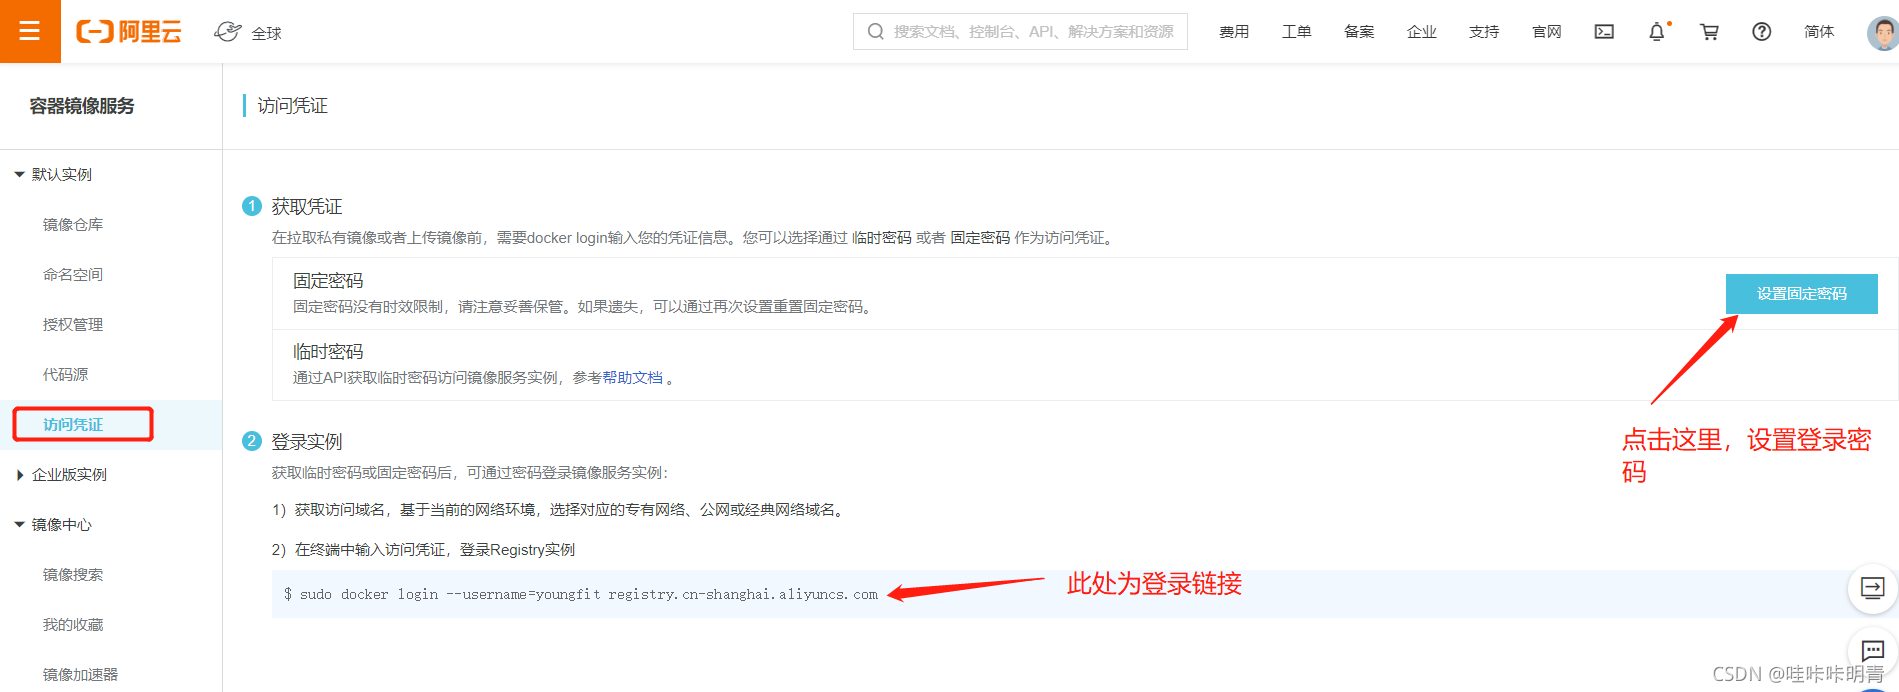Select 访问凭证 in the sidebar
Viewport: 1899px width, 692px height.
pos(73,424)
